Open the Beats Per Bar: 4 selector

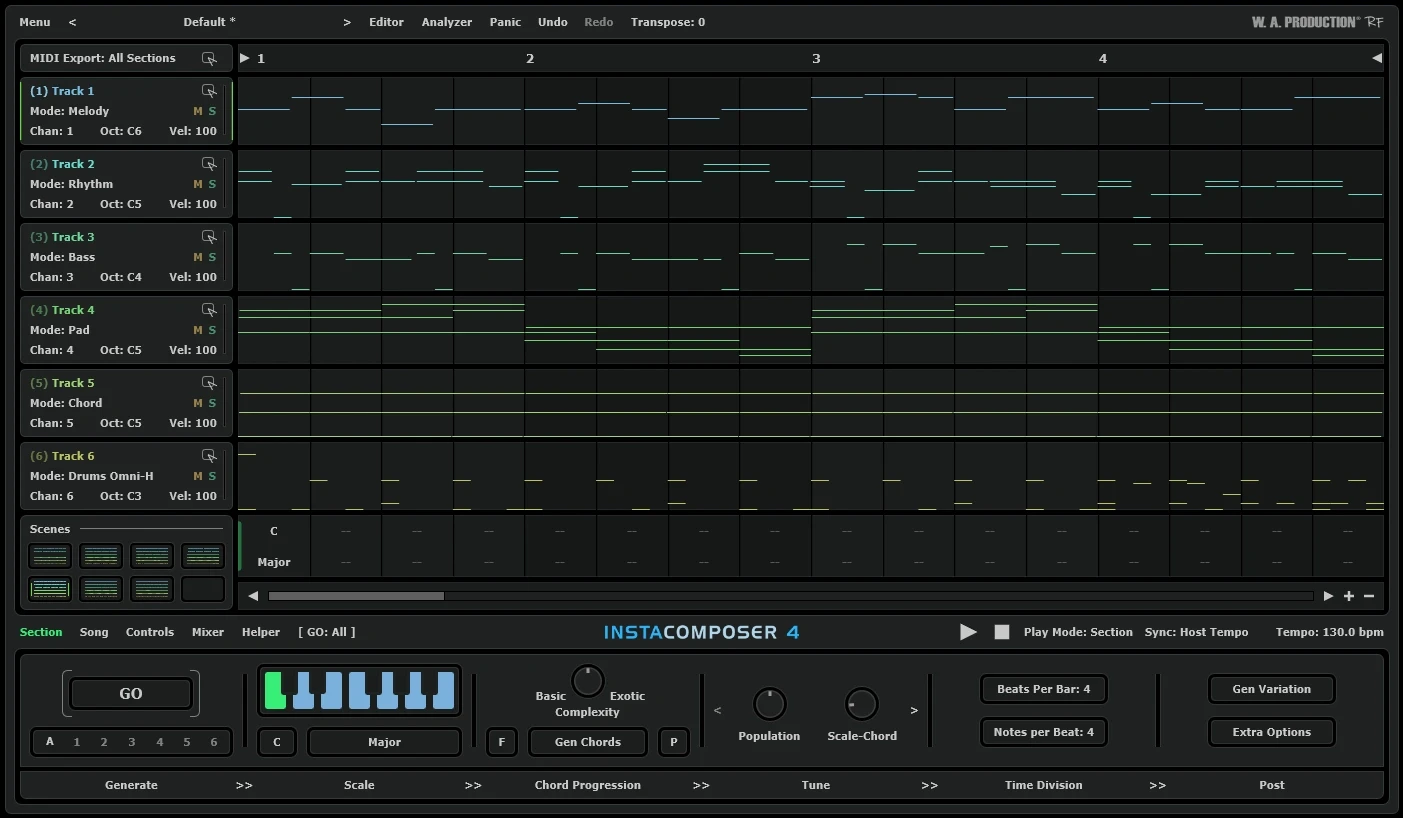tap(1043, 689)
